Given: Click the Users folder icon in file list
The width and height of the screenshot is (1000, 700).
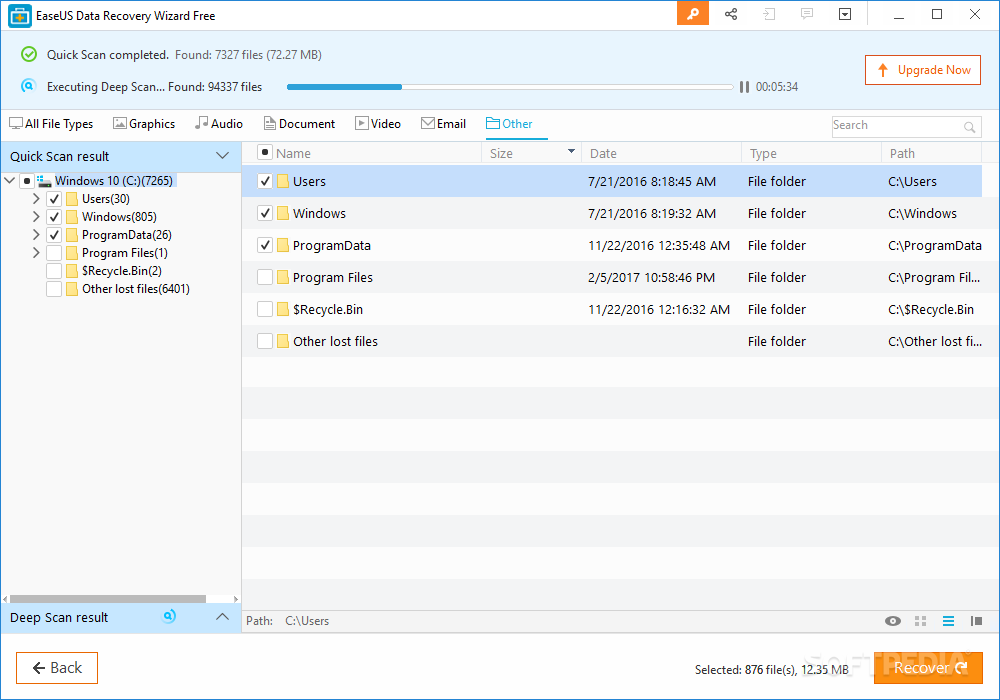Looking at the screenshot, I should tap(283, 181).
